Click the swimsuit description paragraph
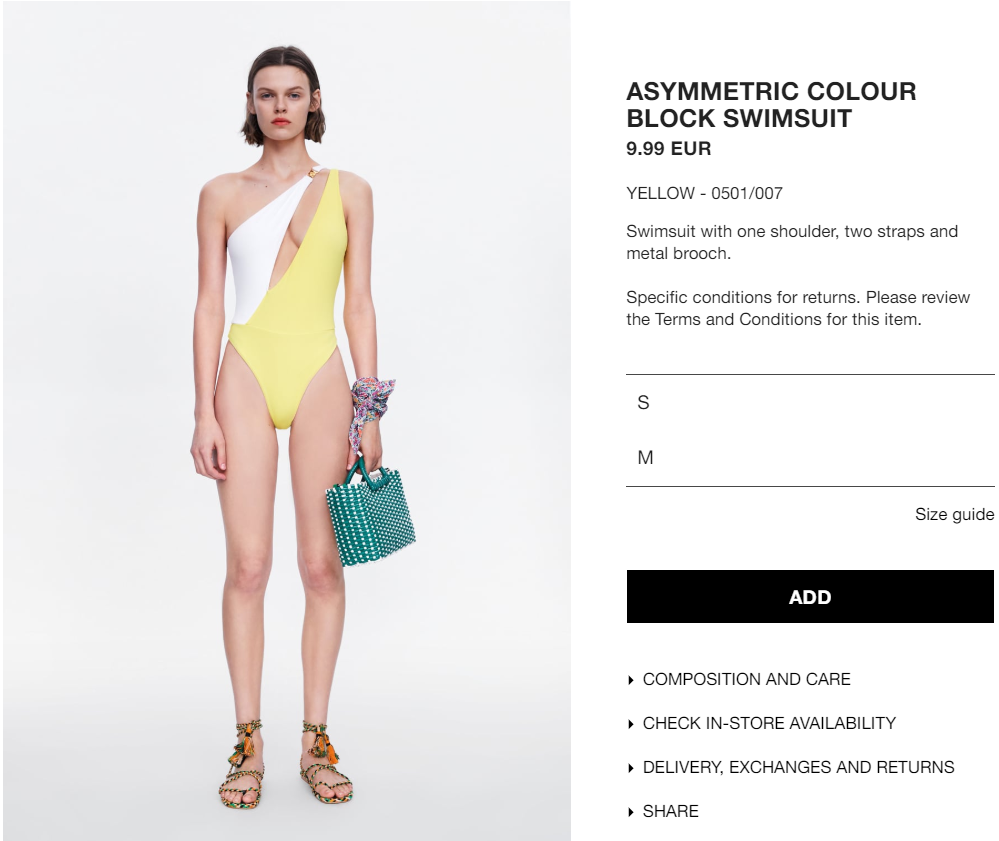This screenshot has width=999, height=841. tap(792, 242)
